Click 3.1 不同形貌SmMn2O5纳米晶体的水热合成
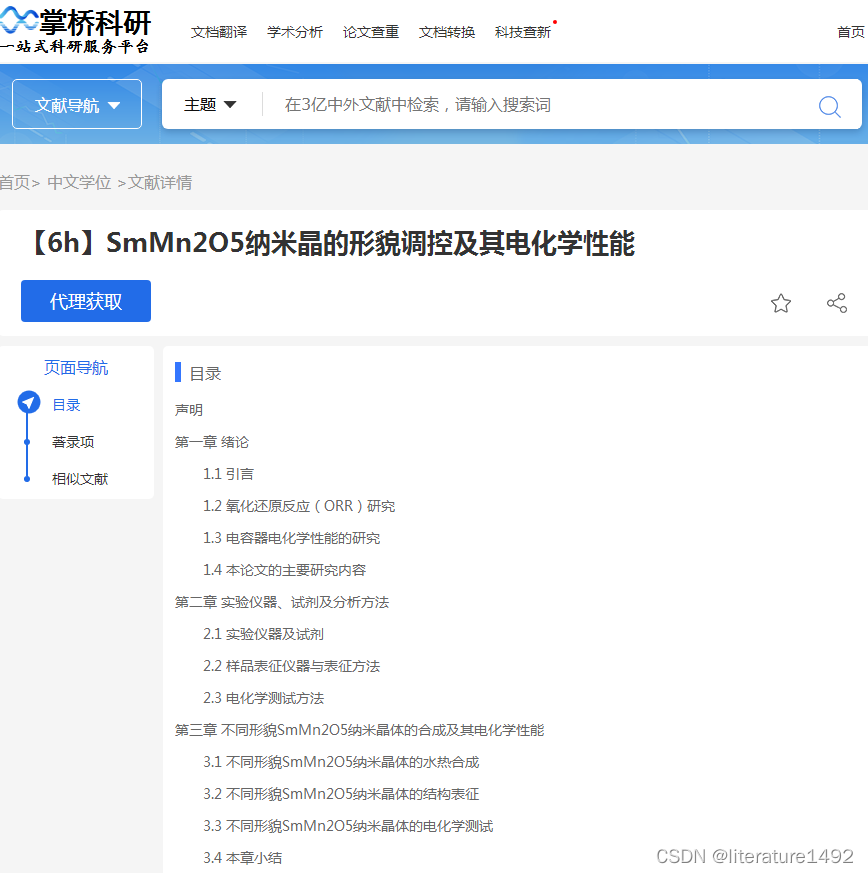Viewport: 868px width, 873px height. coord(341,762)
